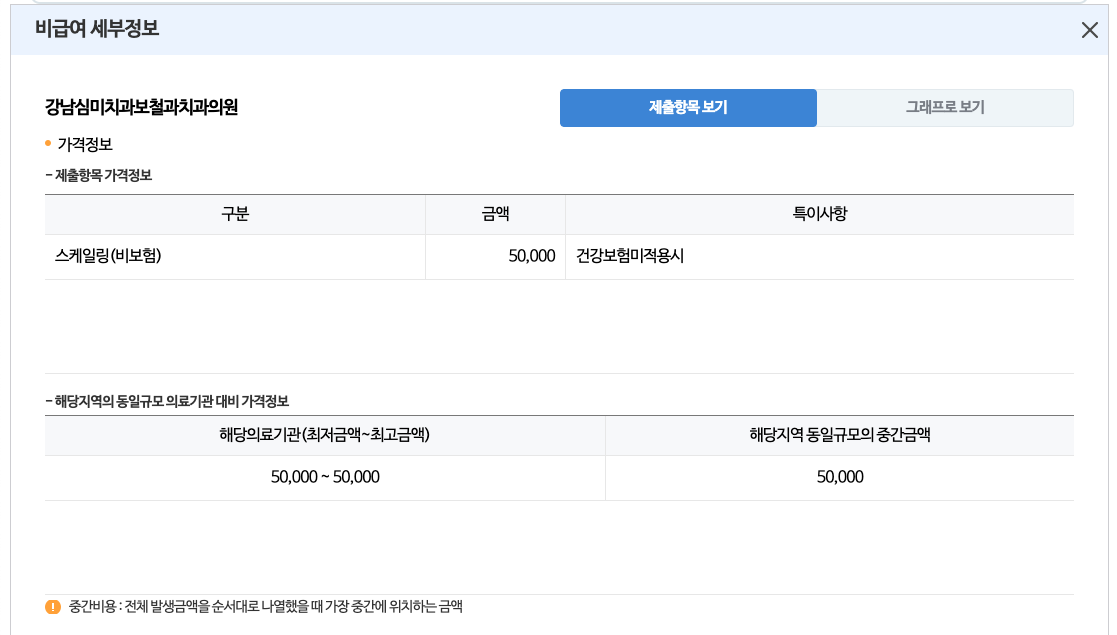This screenshot has height=635, width=1117.
Task: Click the 중간금액 value 50,000
Action: point(840,477)
